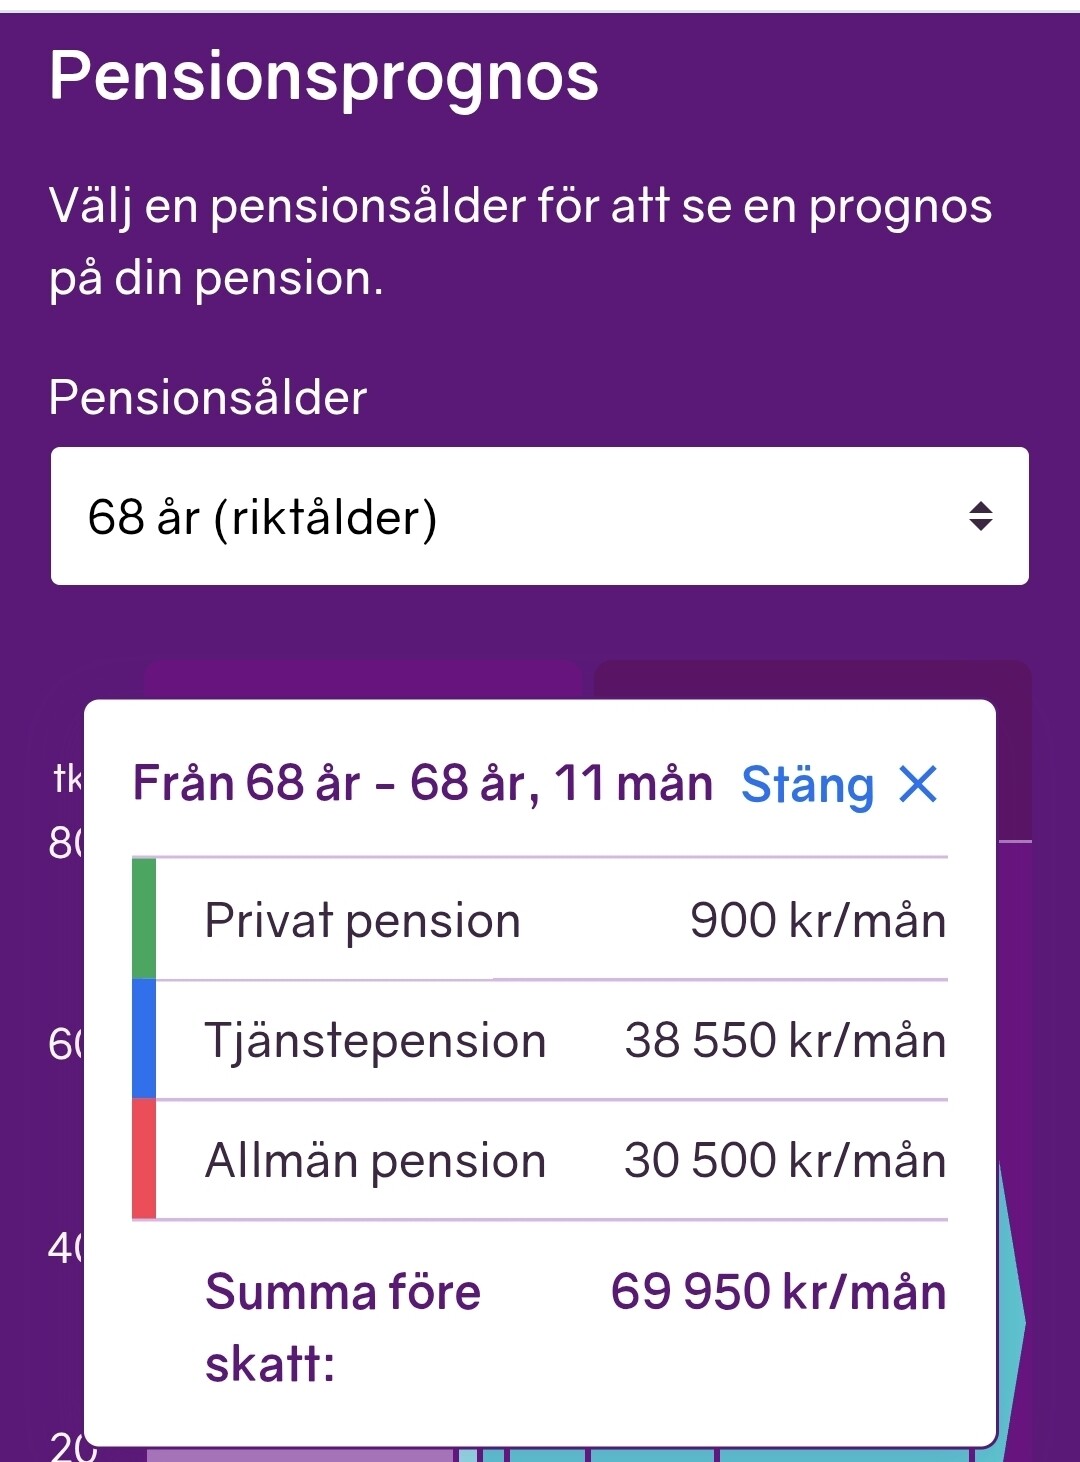Click the 68 år (riktålder) selected value

[262, 517]
